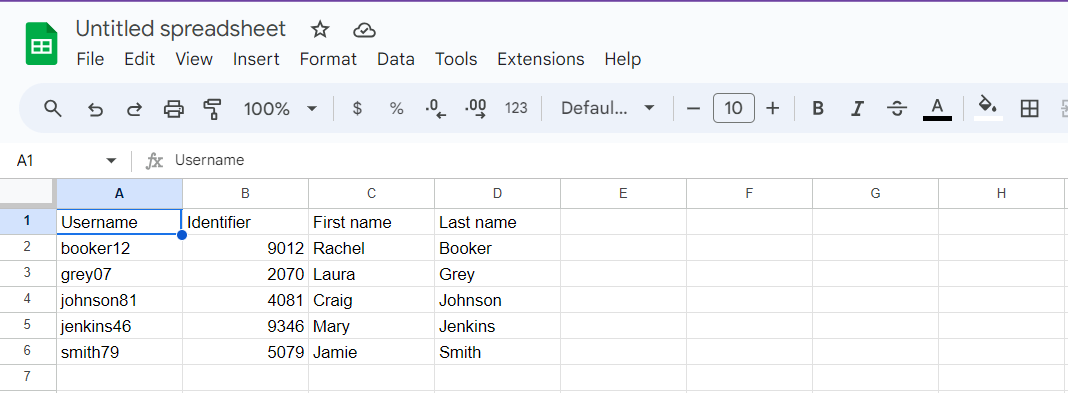Select row 1 header
Viewport: 1068px width, 393px height.
click(28, 221)
